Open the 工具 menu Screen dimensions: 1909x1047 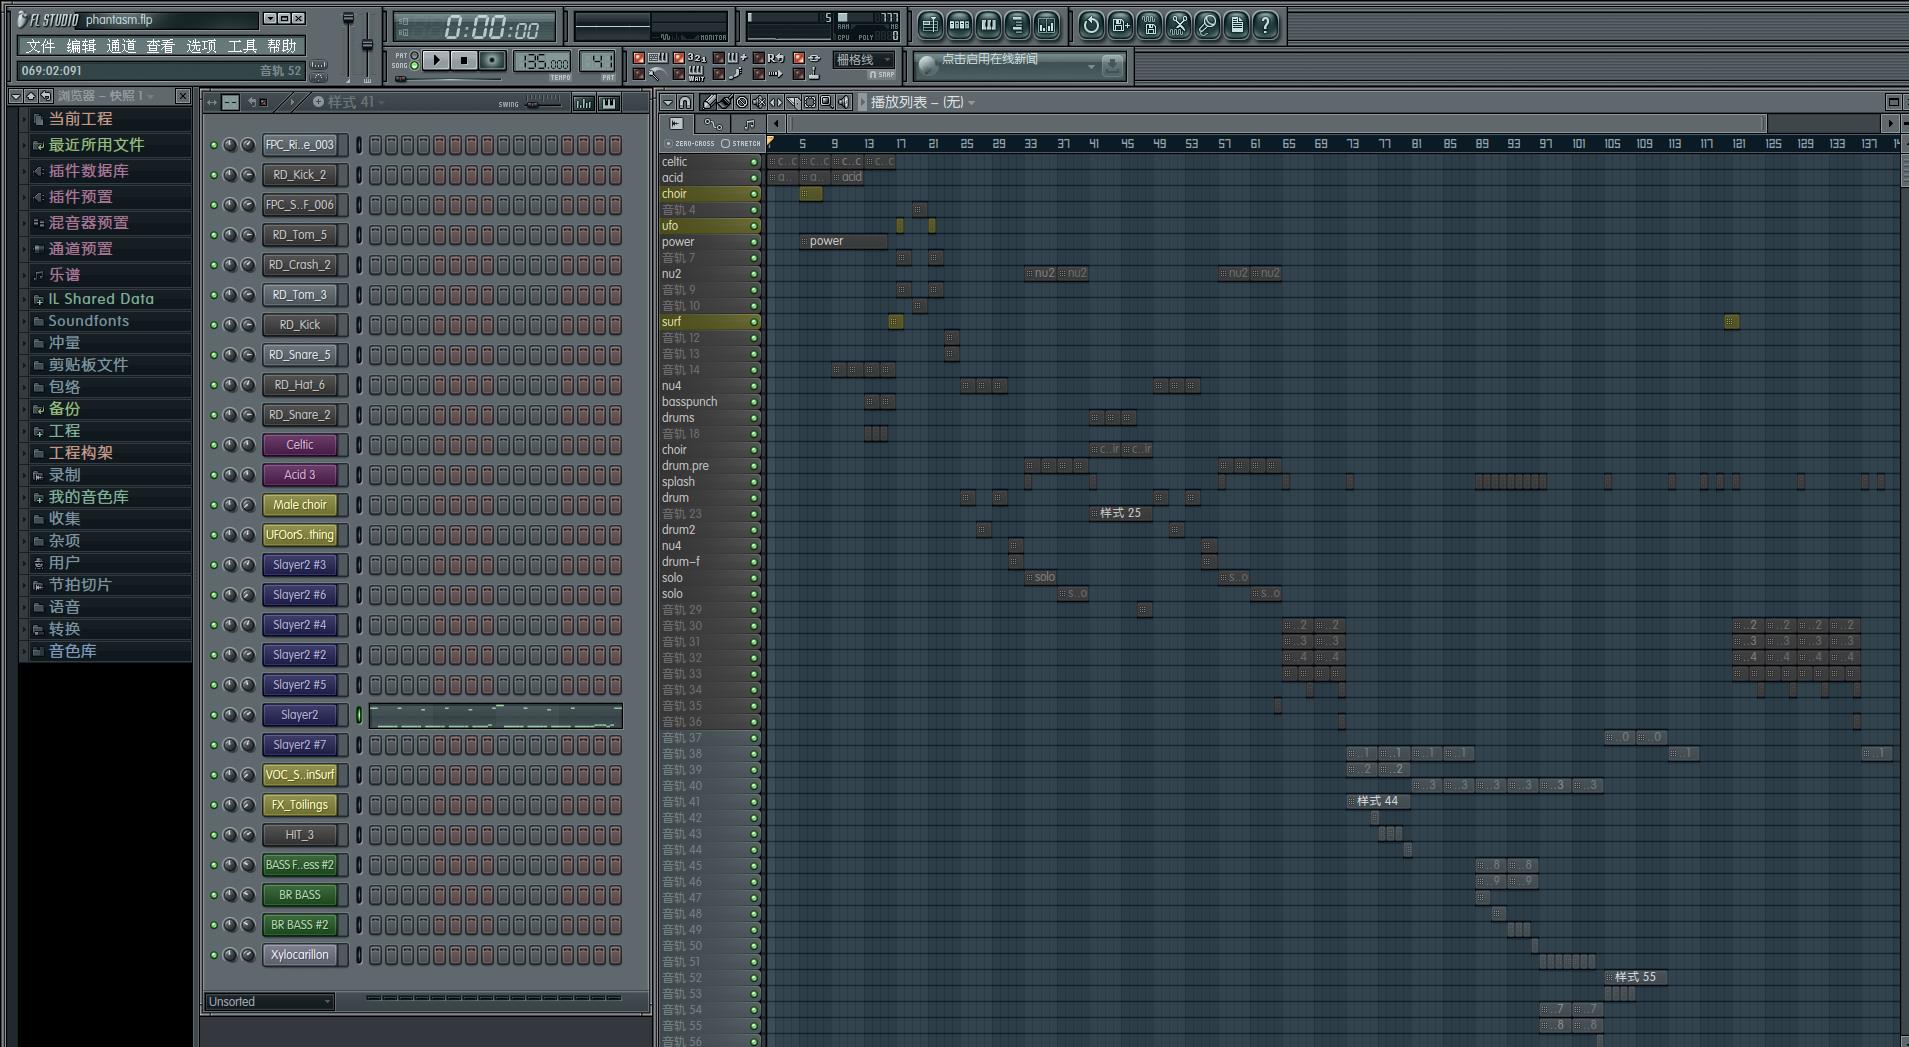(242, 46)
